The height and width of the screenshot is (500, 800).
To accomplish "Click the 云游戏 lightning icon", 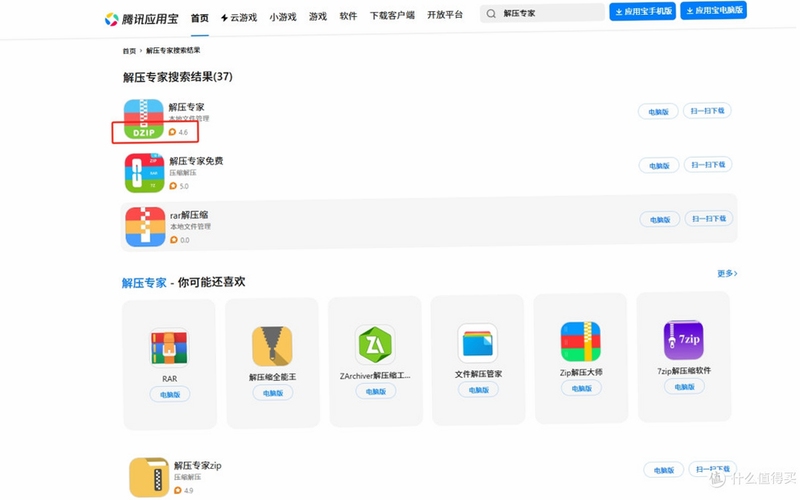I will [x=224, y=18].
